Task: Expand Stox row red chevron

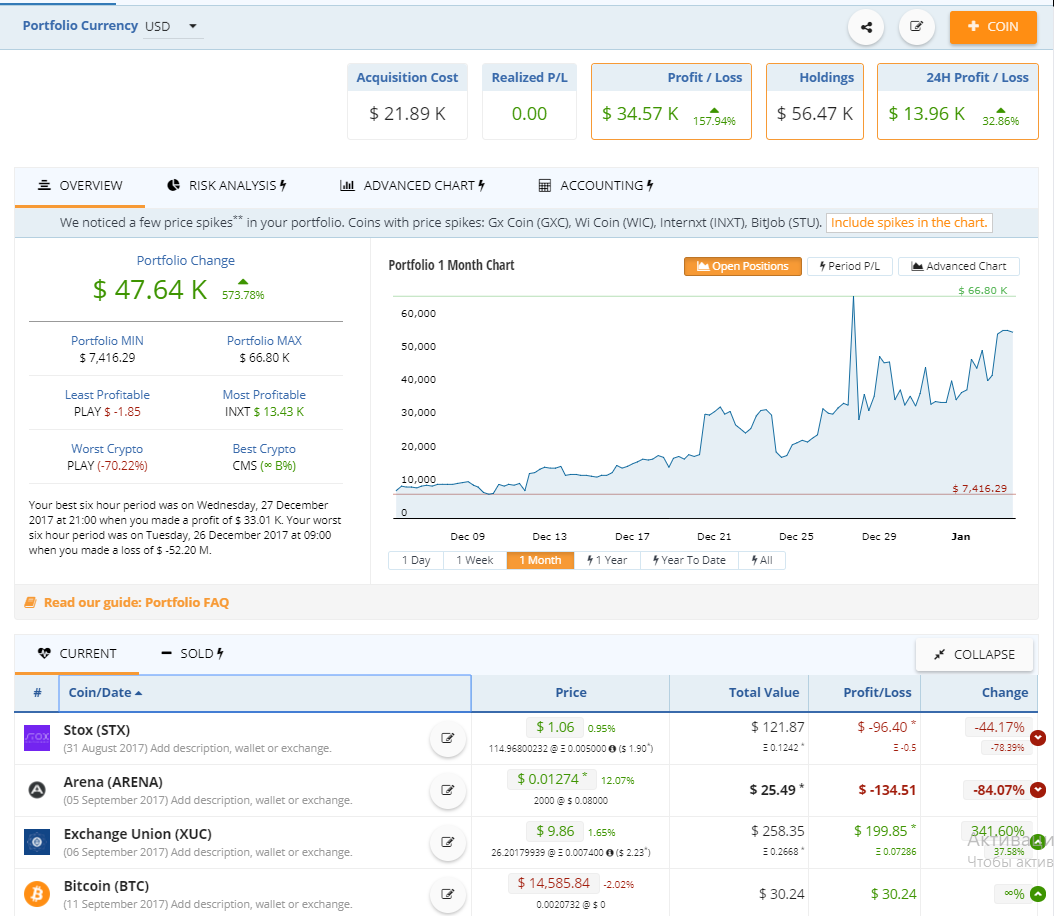Action: [1038, 738]
